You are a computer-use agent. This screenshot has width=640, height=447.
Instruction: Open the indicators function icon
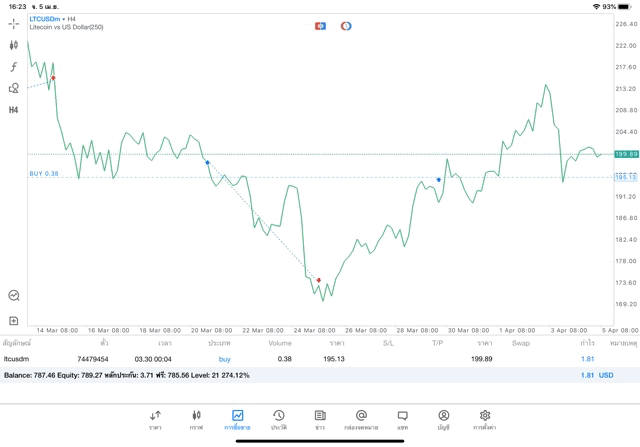[x=13, y=67]
